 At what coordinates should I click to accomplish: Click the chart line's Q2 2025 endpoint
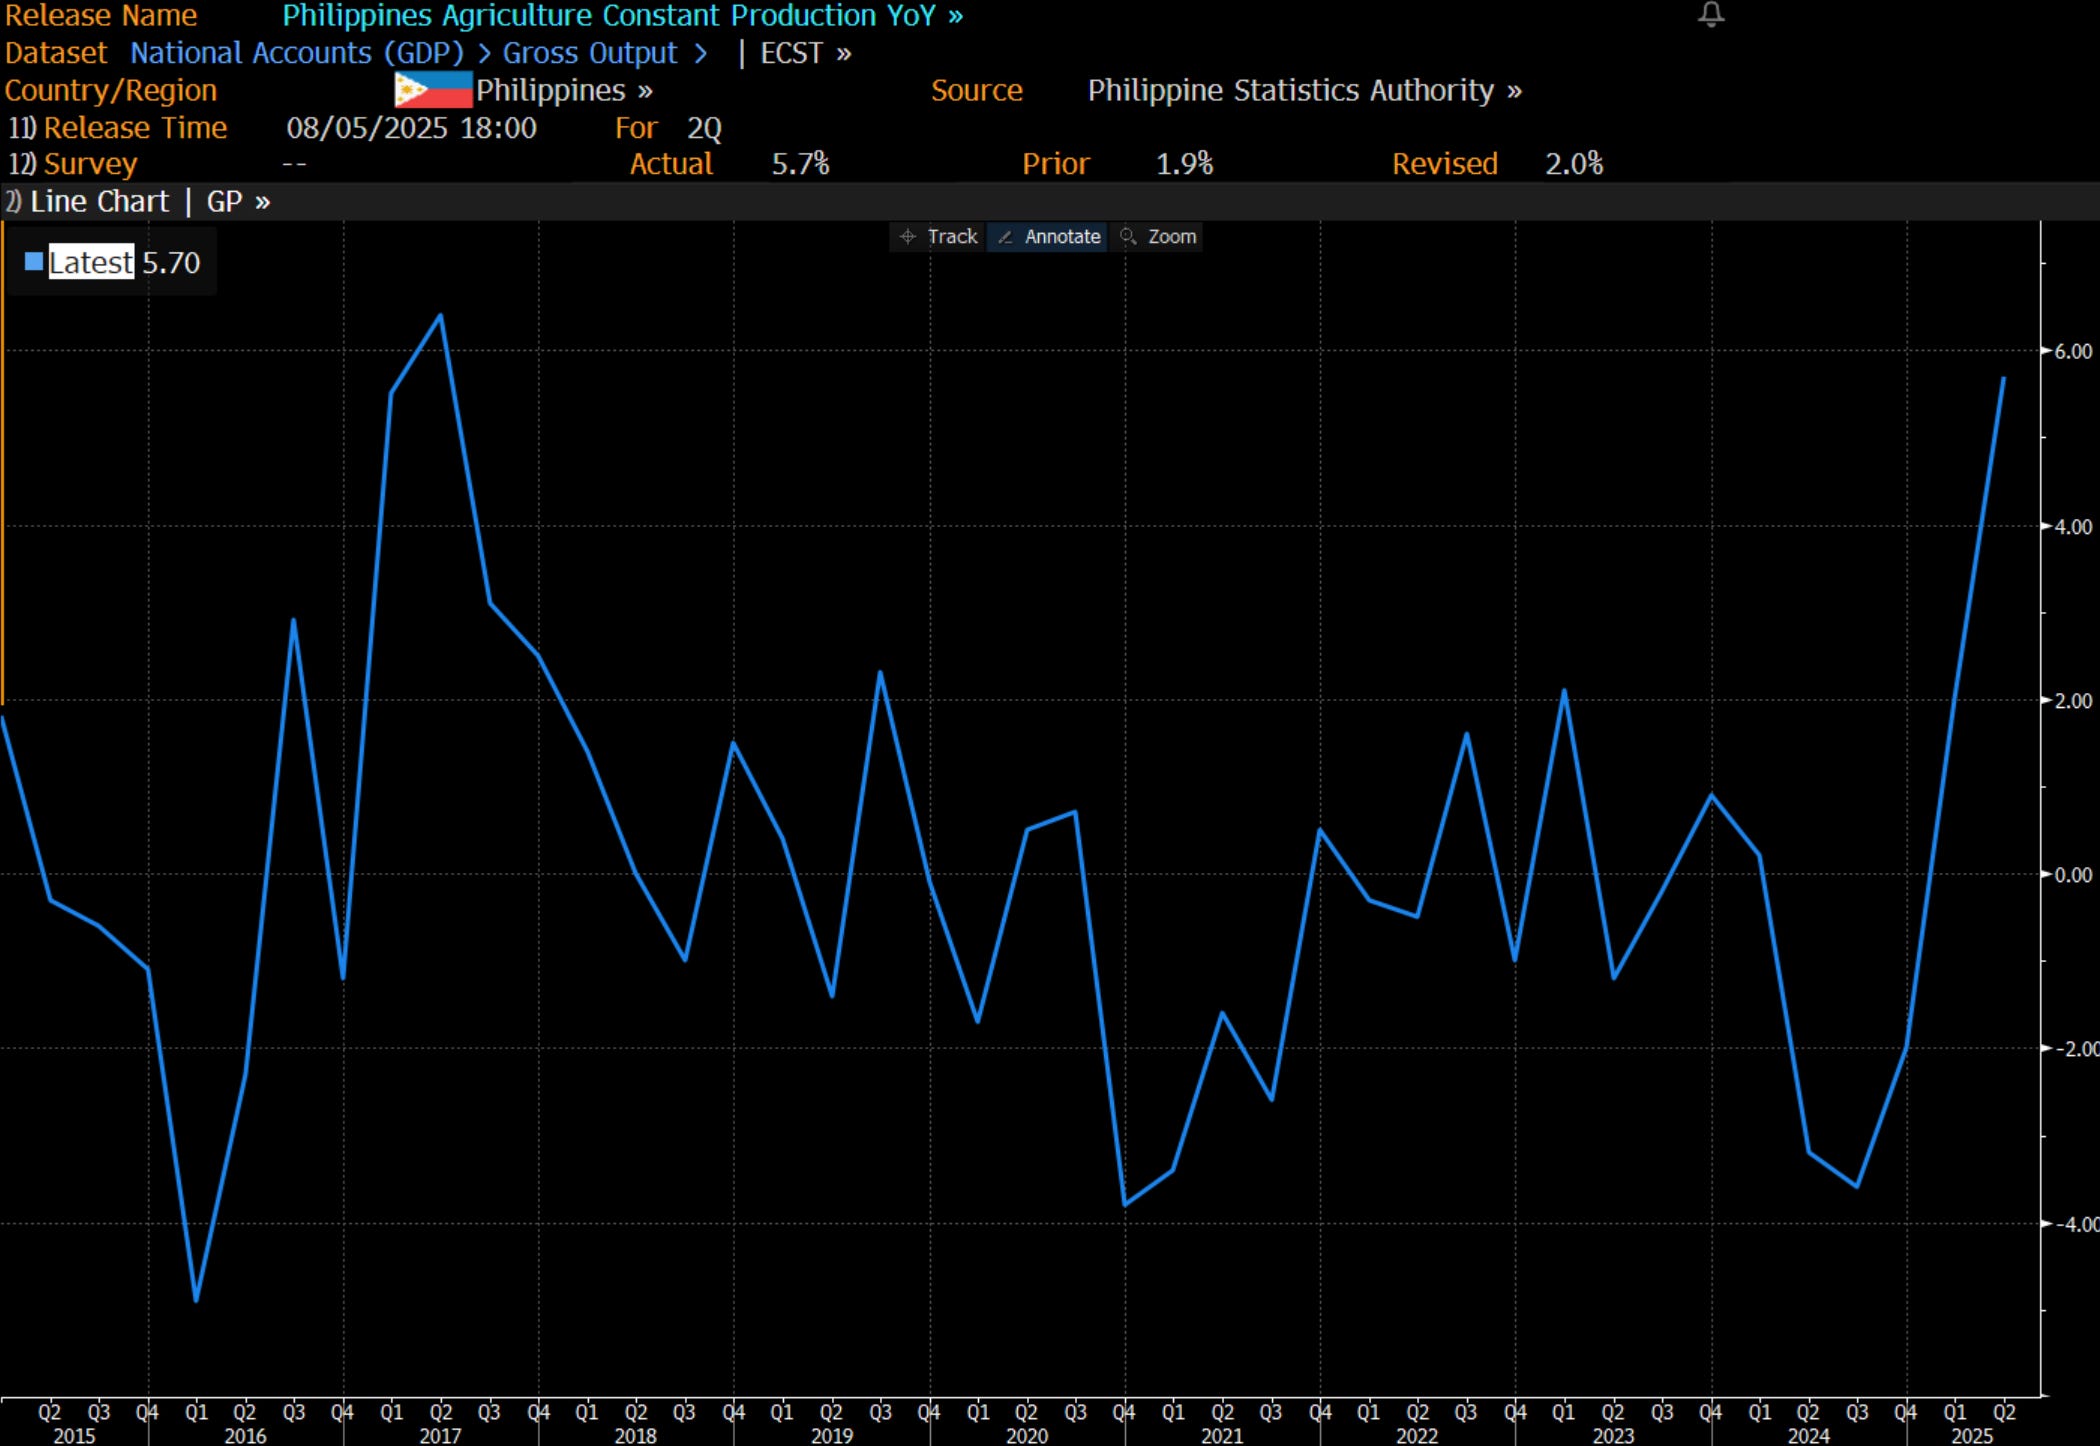[x=2003, y=379]
